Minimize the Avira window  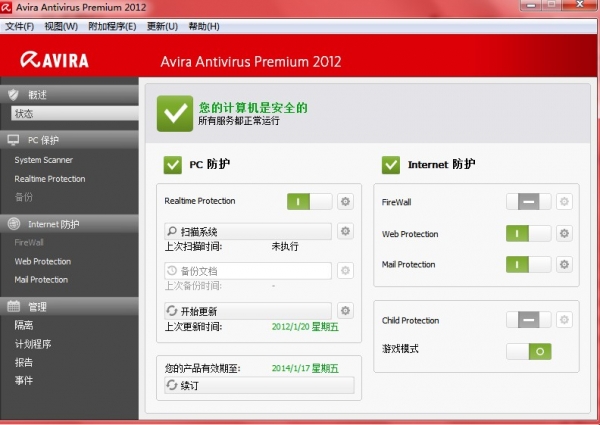531,5
